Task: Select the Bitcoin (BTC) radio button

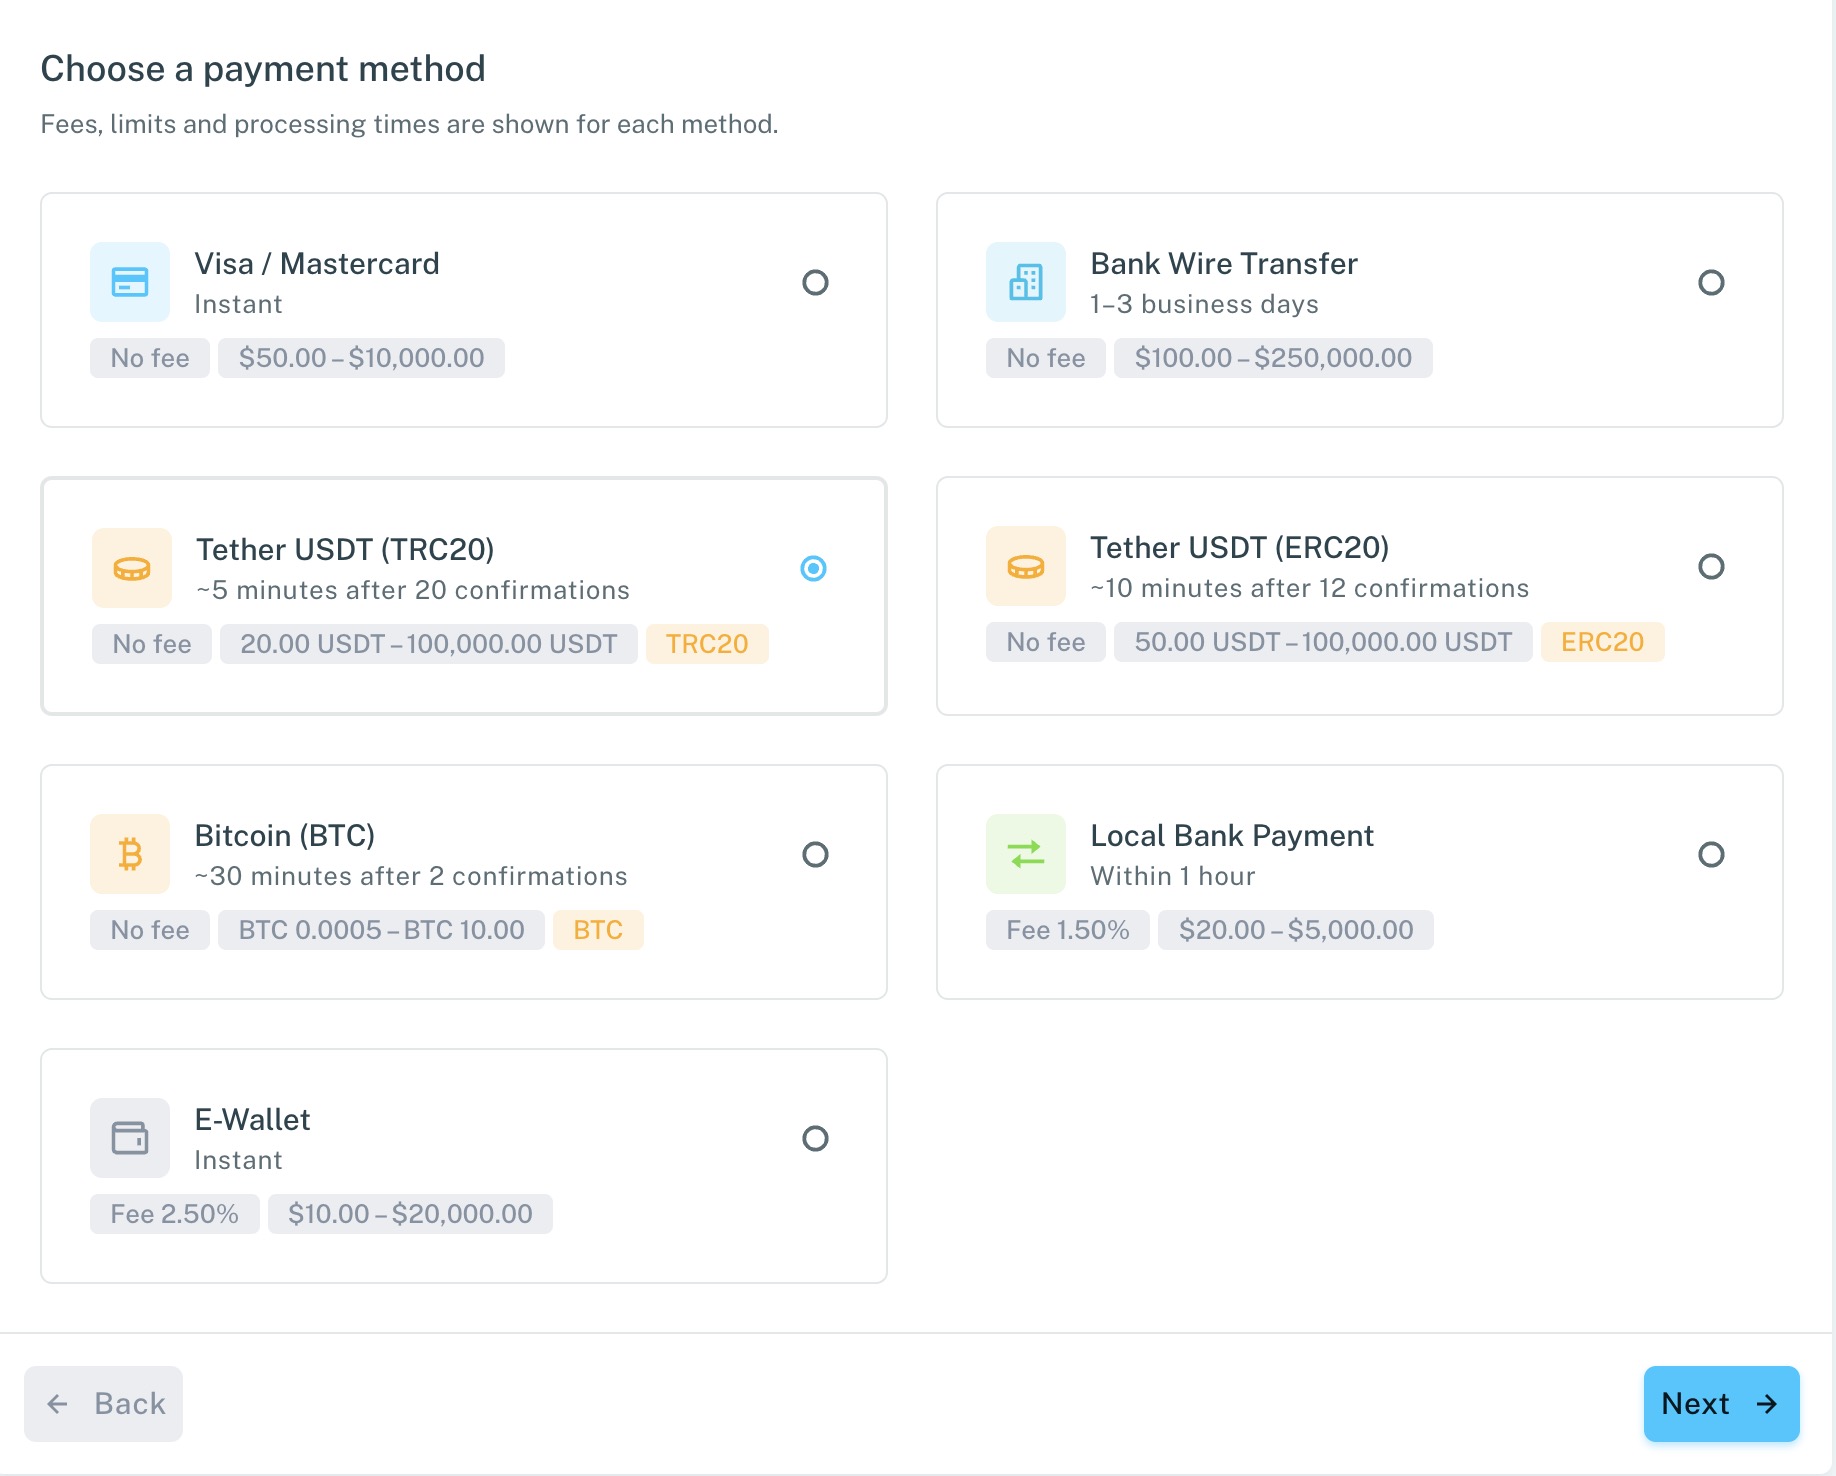Action: point(815,854)
